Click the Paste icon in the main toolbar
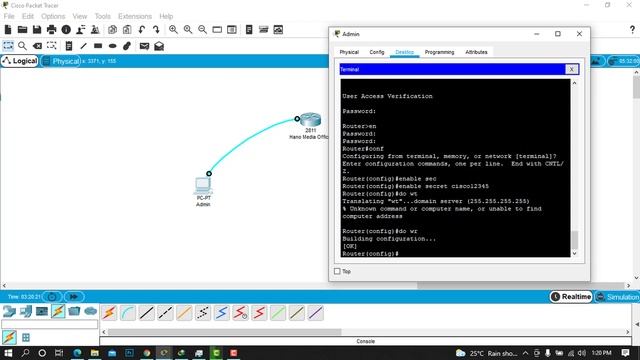The height and width of the screenshot is (360, 640). point(127,29)
